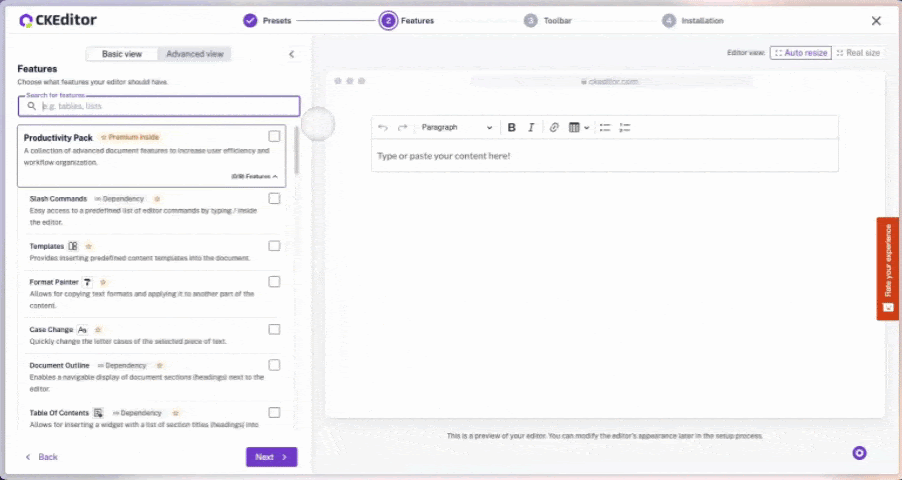Image resolution: width=902 pixels, height=480 pixels.
Task: Insert a bulleted list
Action: [x=604, y=128]
